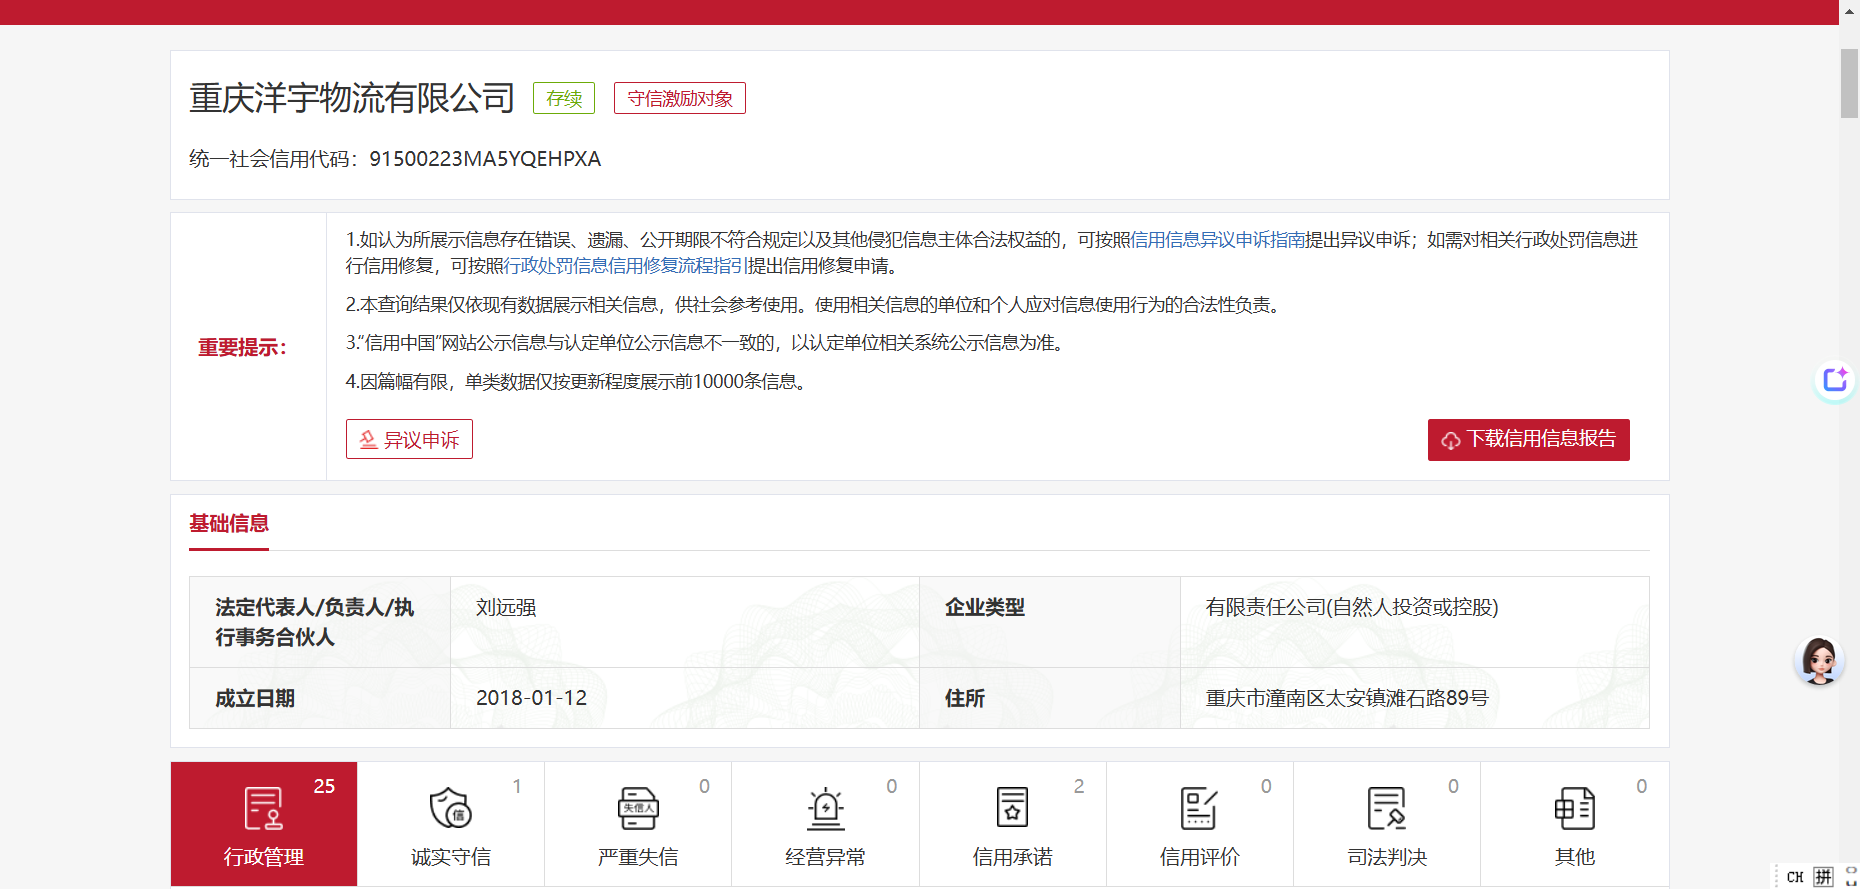Click the page vertical scrollbar thumb
Screen dimensions: 1860x889
point(1849,83)
